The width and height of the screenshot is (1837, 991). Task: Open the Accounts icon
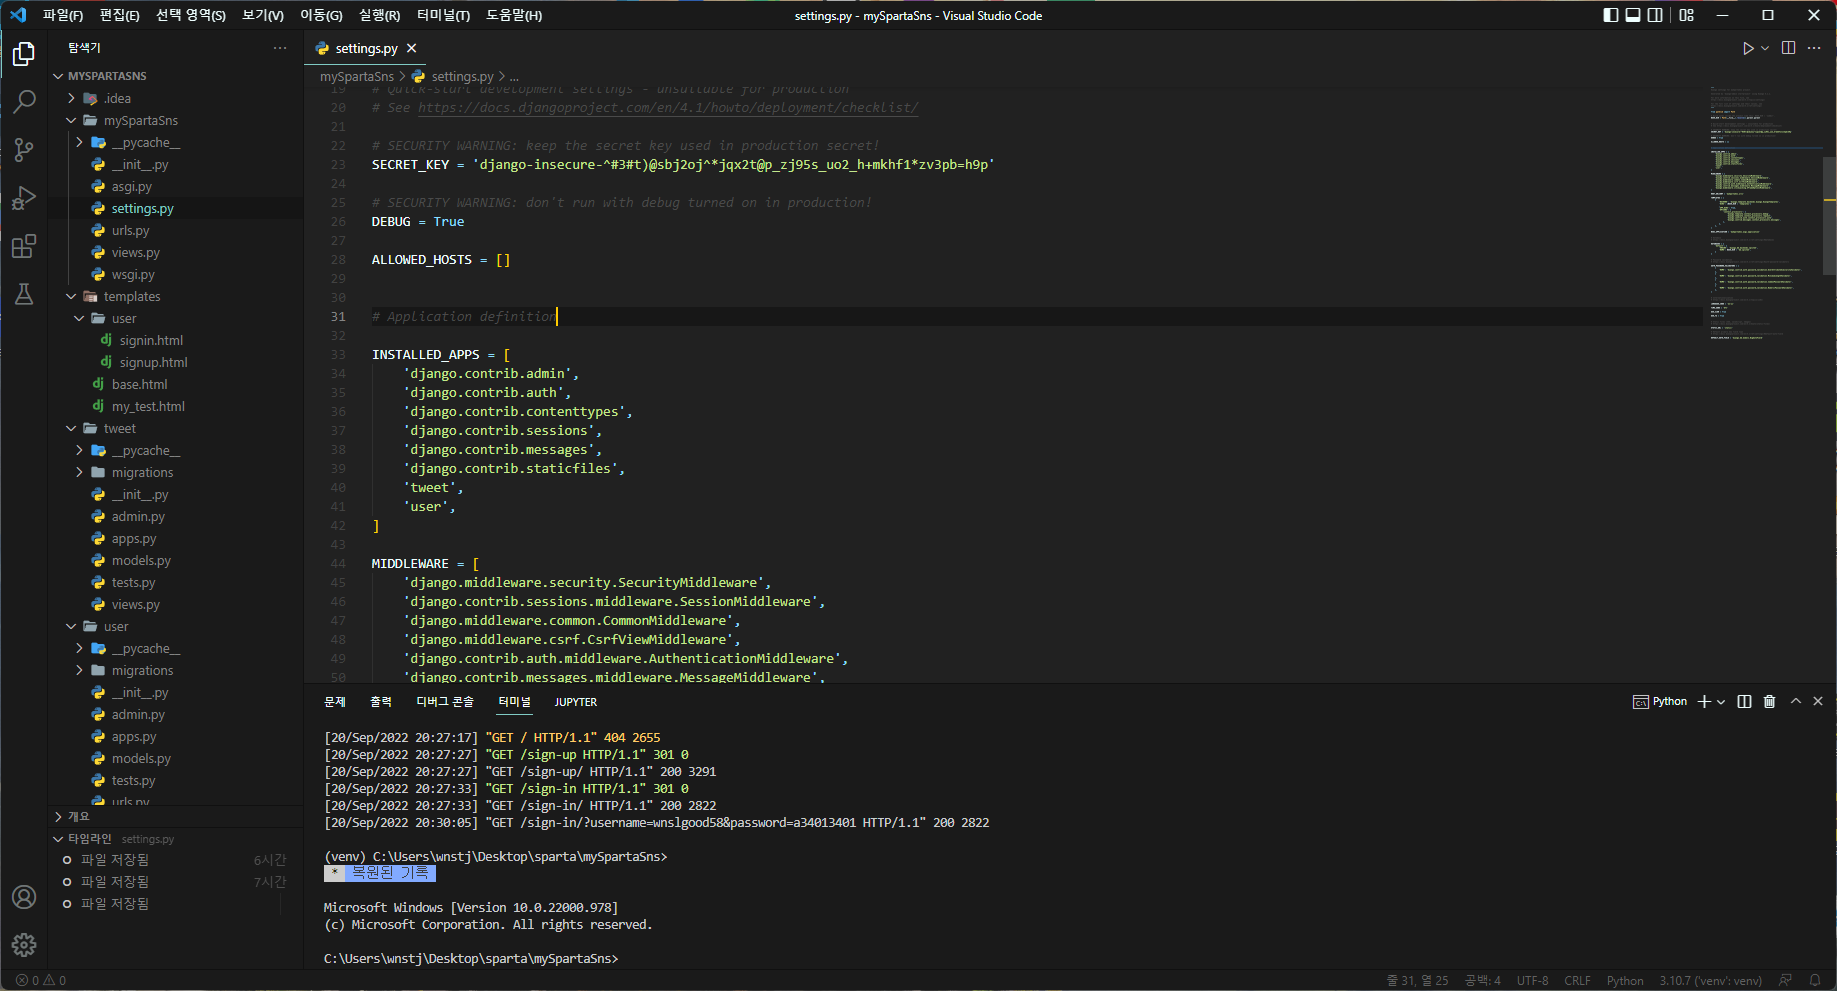24,897
